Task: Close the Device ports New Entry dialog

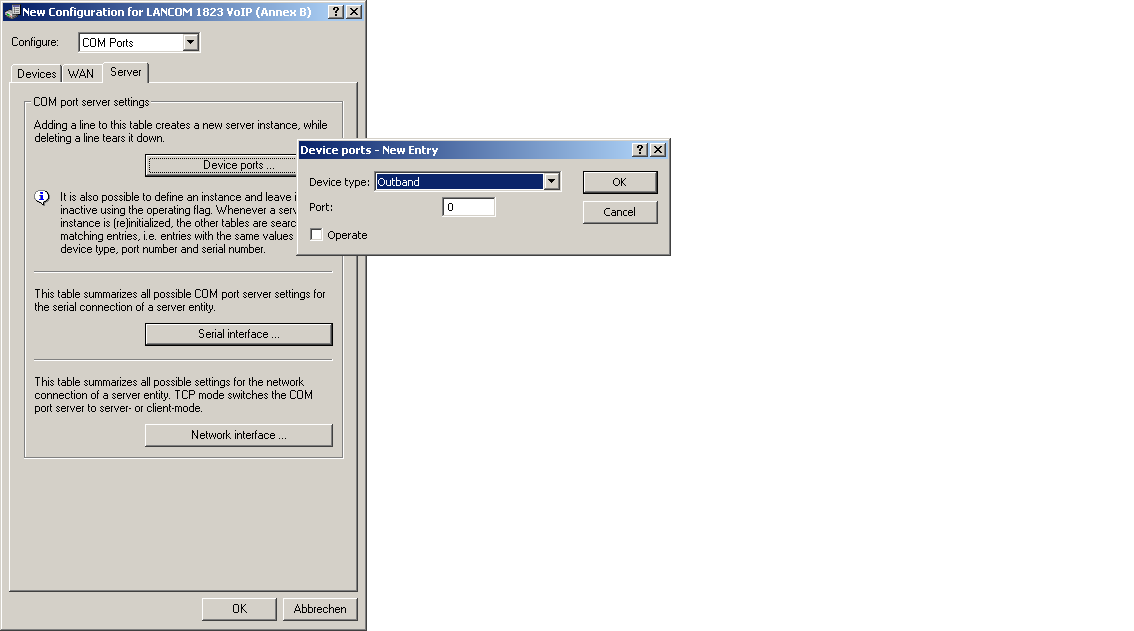Action: pyautogui.click(x=657, y=150)
